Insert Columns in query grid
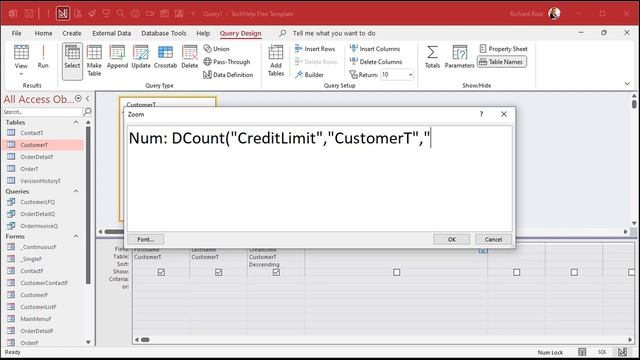 point(375,49)
